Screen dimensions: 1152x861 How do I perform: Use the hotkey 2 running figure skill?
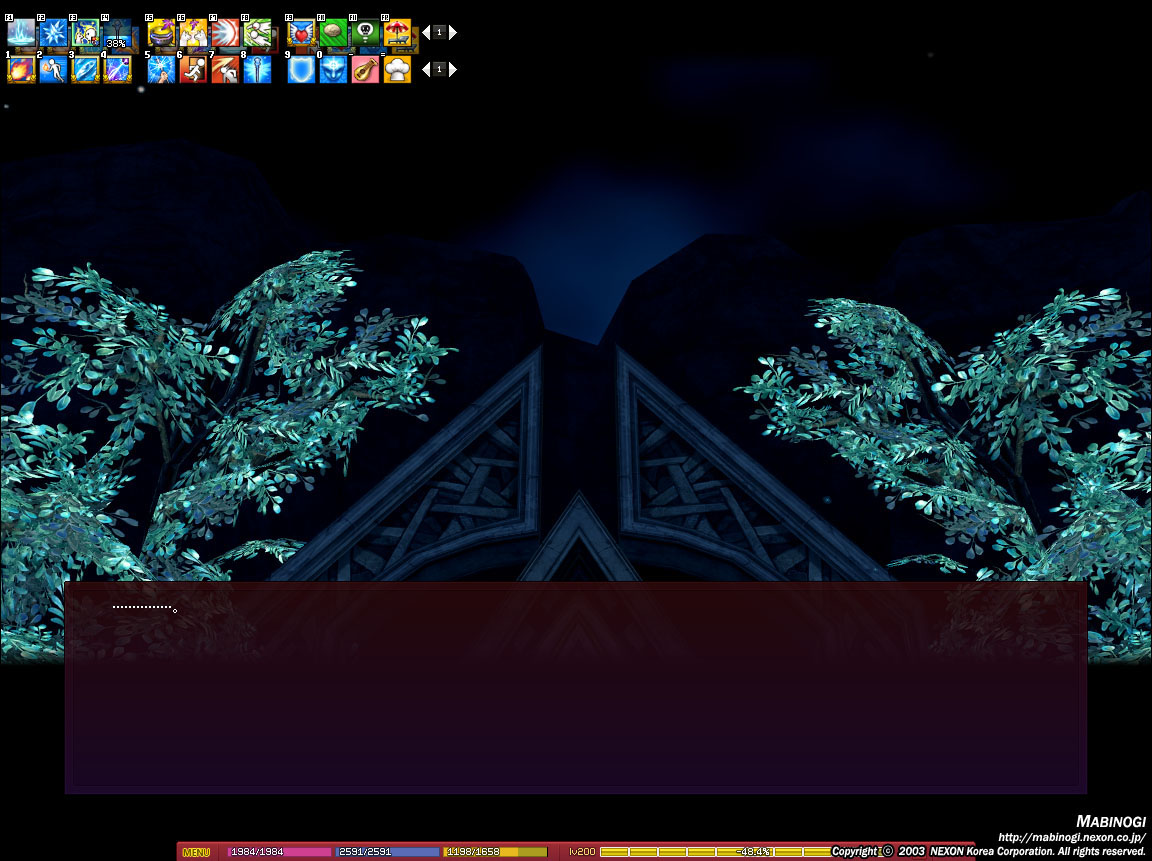tap(53, 70)
